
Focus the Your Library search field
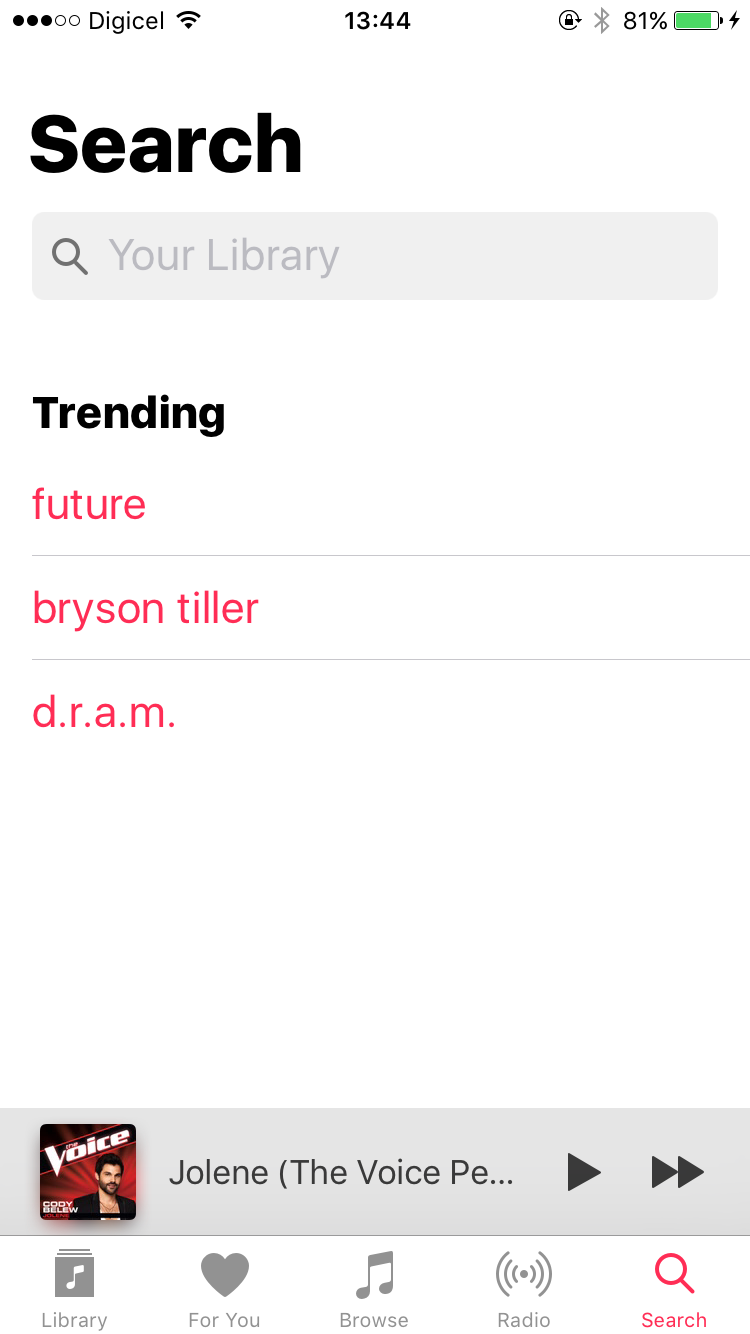click(x=375, y=256)
